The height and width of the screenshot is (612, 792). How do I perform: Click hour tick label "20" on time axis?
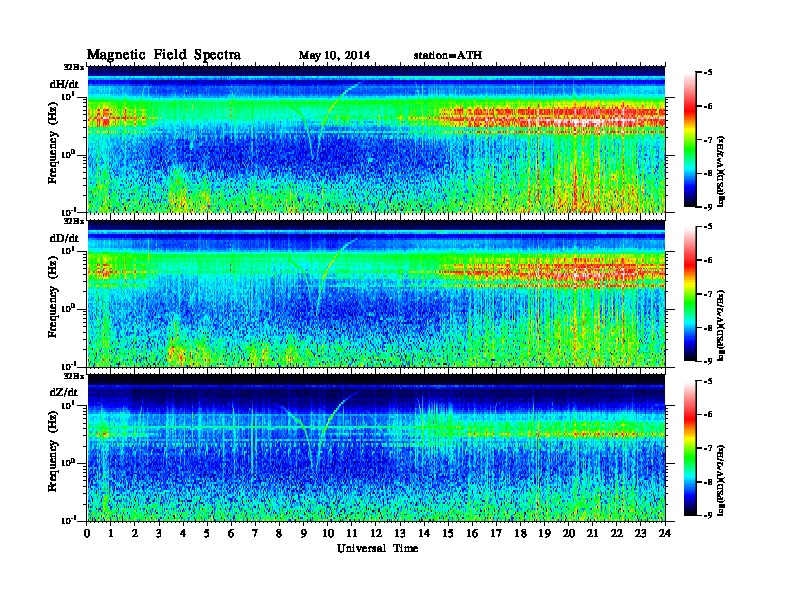click(x=569, y=533)
